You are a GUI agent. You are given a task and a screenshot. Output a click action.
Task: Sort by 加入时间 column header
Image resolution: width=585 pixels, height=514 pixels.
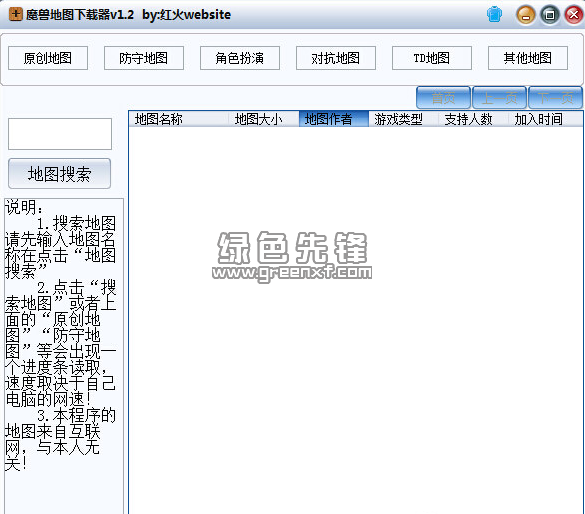545,119
